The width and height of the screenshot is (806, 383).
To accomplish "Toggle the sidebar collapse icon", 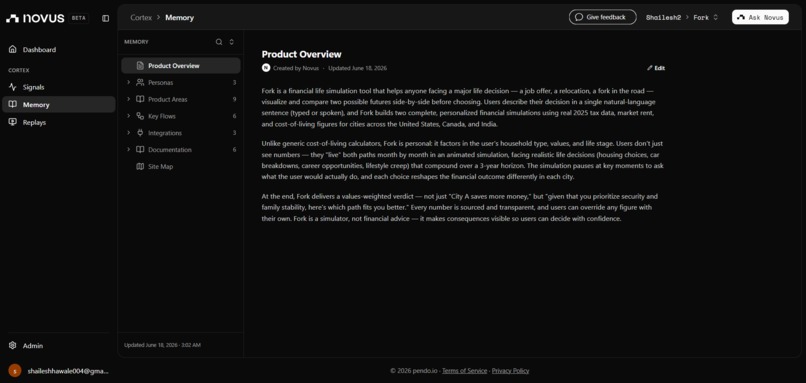I will pos(105,18).
